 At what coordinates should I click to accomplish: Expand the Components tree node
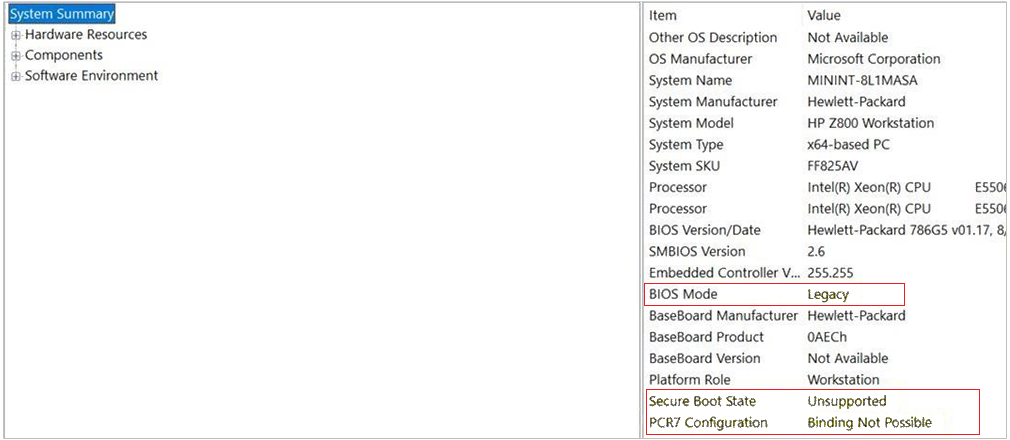(x=16, y=56)
